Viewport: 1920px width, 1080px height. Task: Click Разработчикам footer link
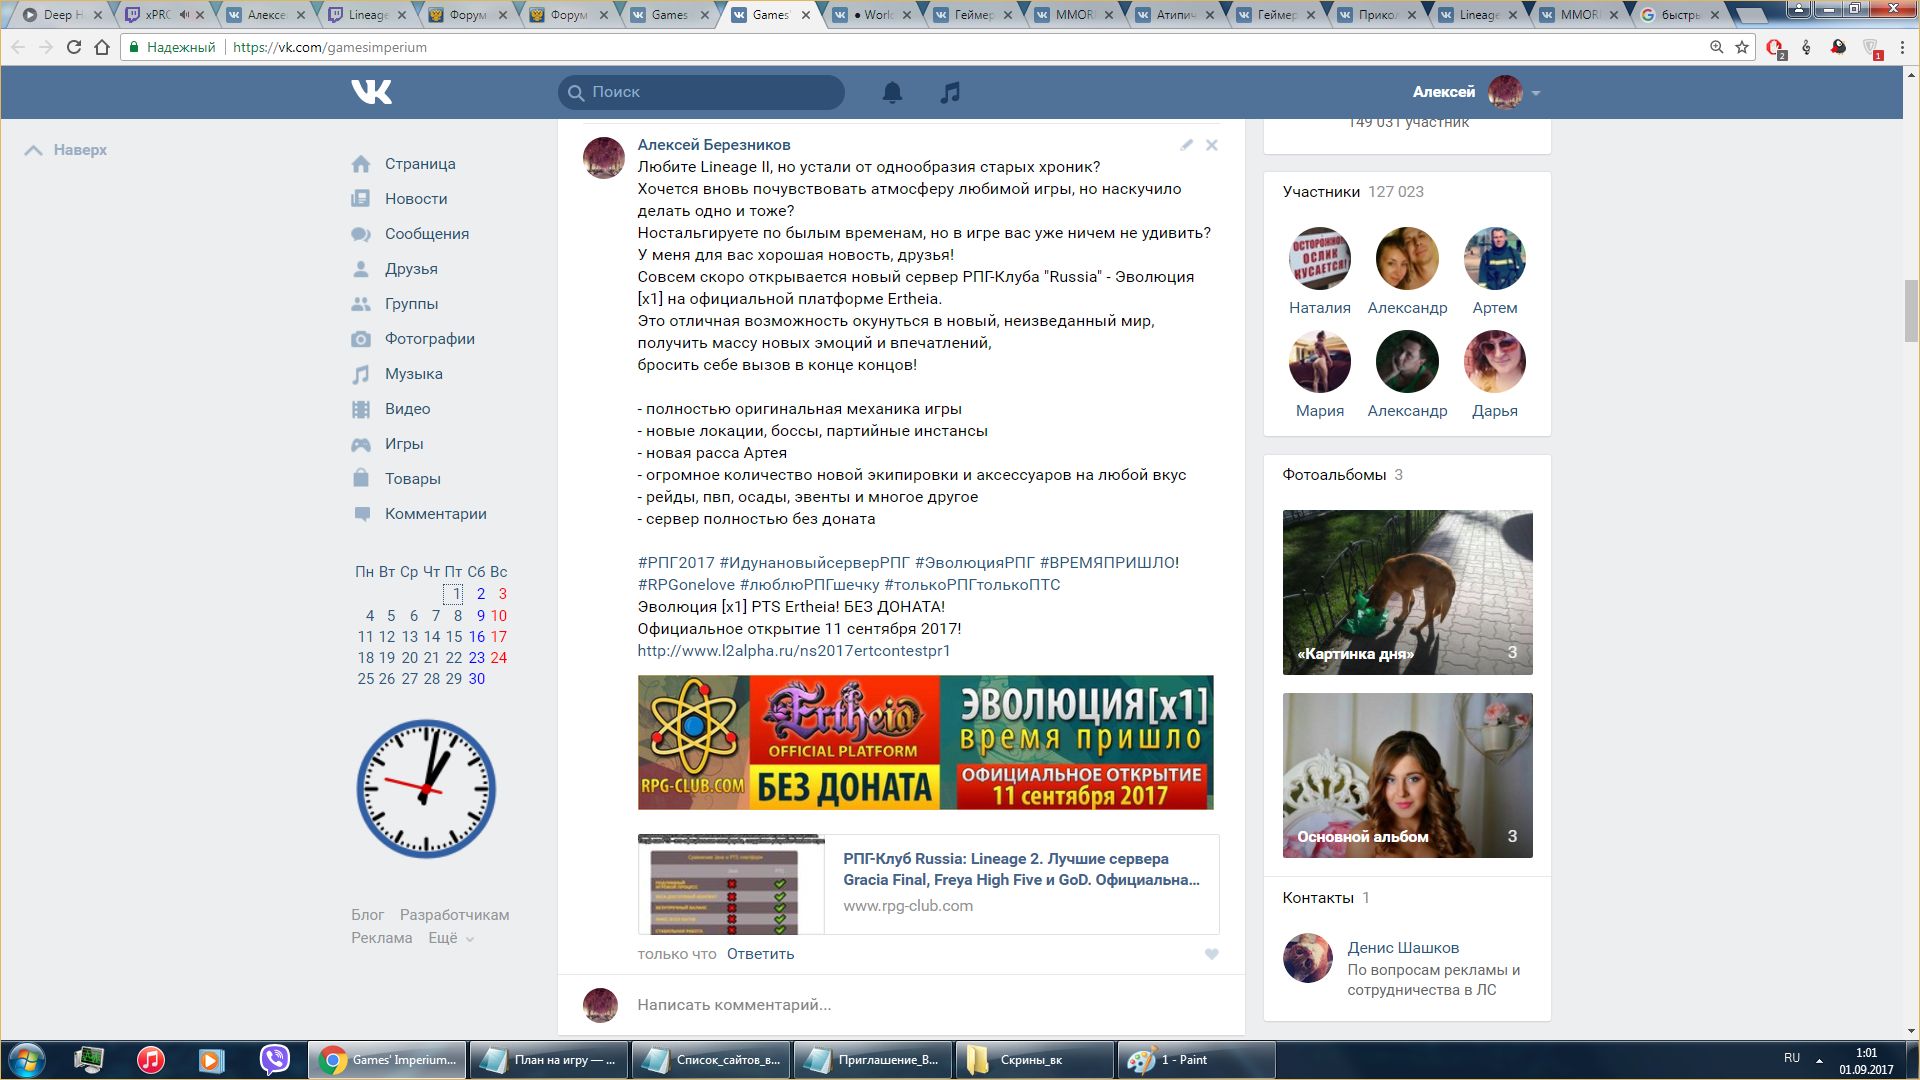[454, 915]
